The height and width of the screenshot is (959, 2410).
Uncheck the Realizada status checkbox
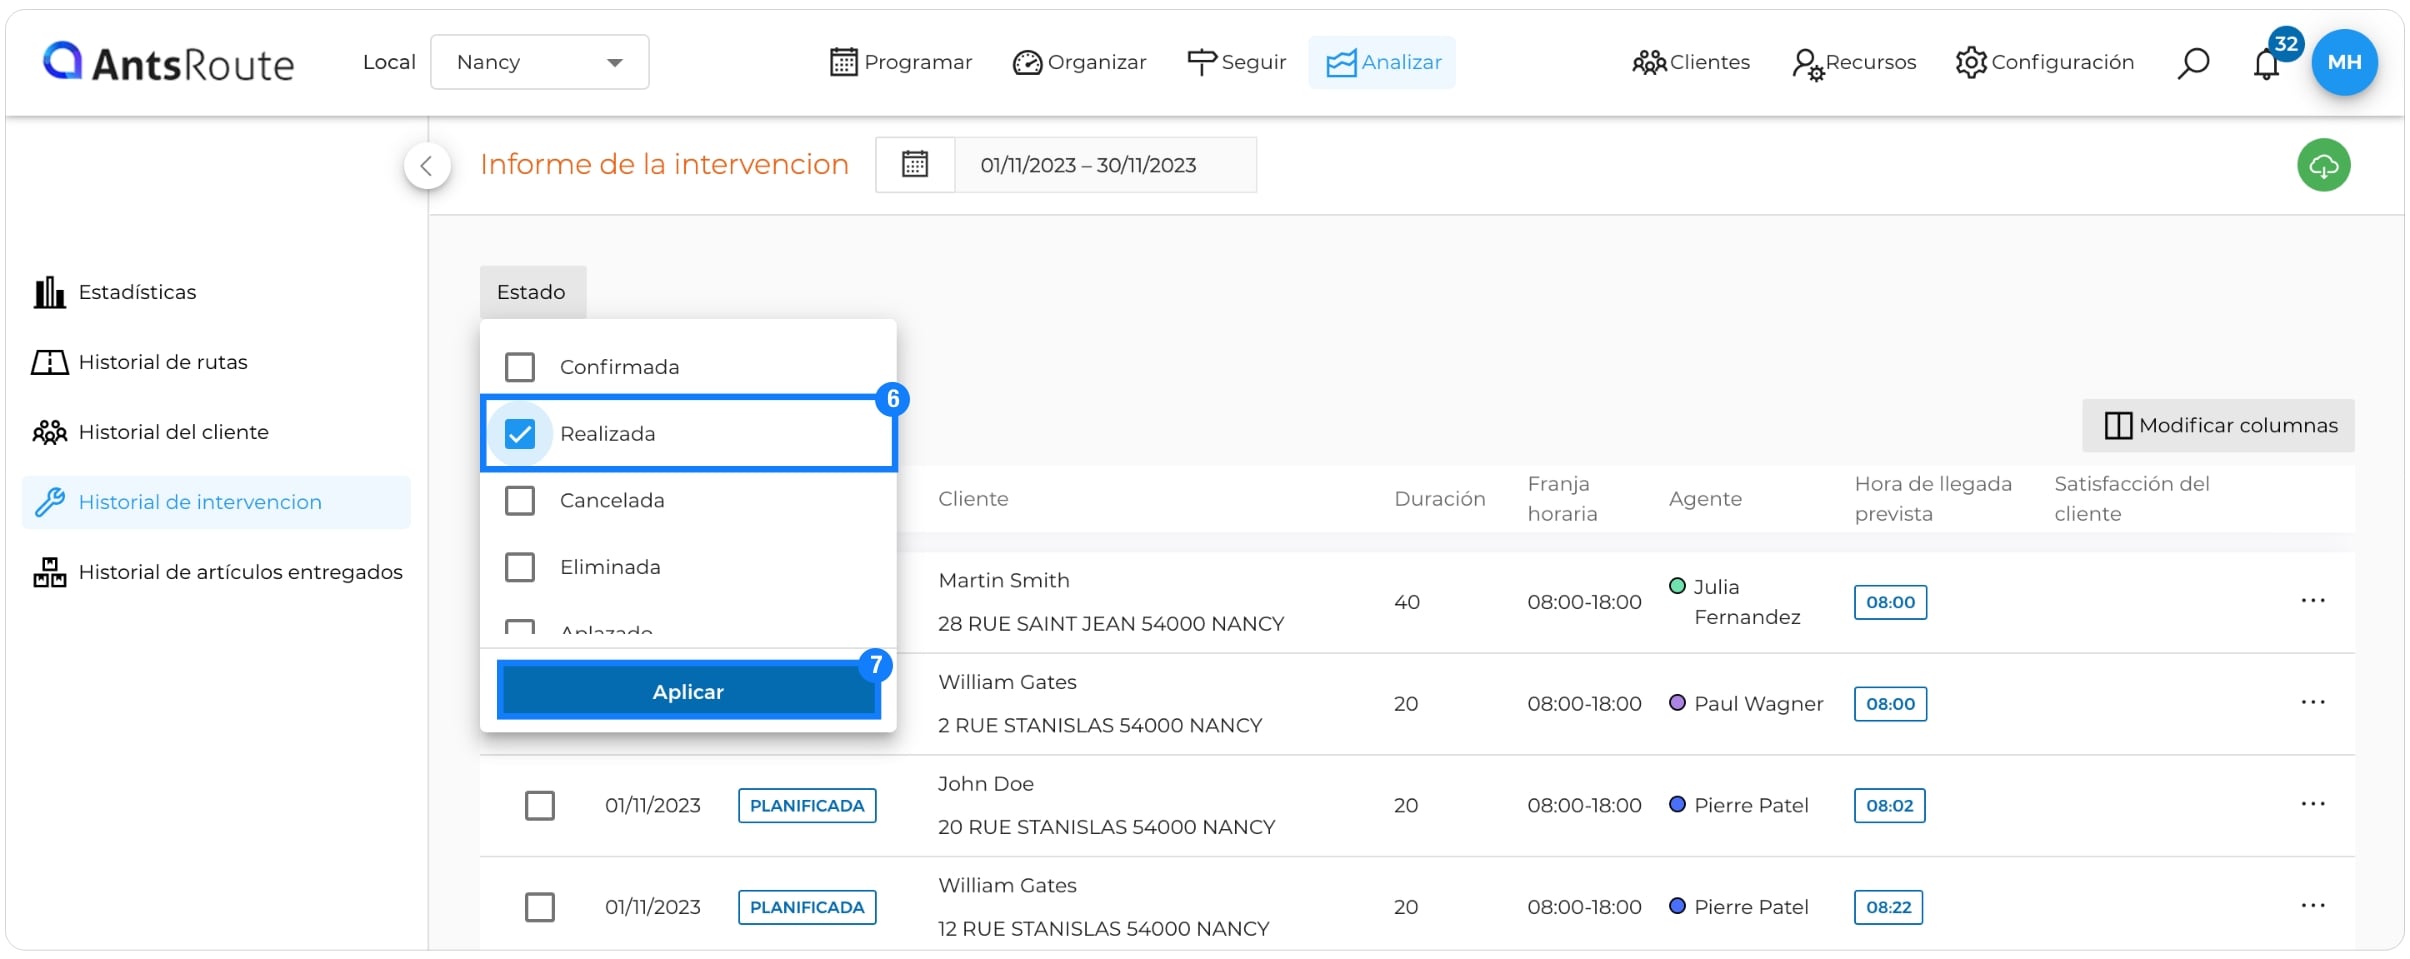click(x=520, y=434)
